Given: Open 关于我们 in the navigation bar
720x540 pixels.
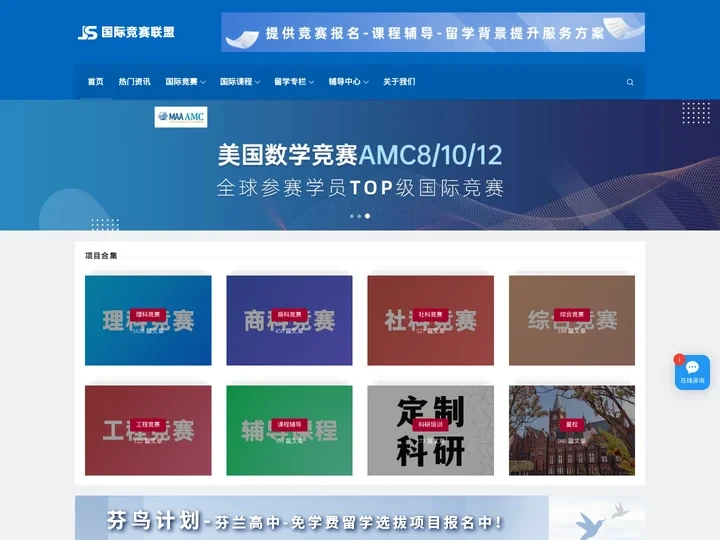Looking at the screenshot, I should pos(399,82).
